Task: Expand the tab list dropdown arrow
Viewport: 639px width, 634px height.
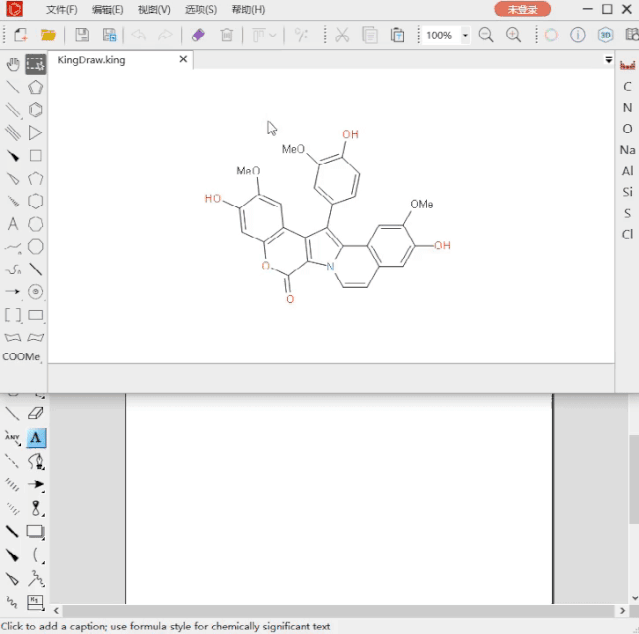Action: coord(608,60)
